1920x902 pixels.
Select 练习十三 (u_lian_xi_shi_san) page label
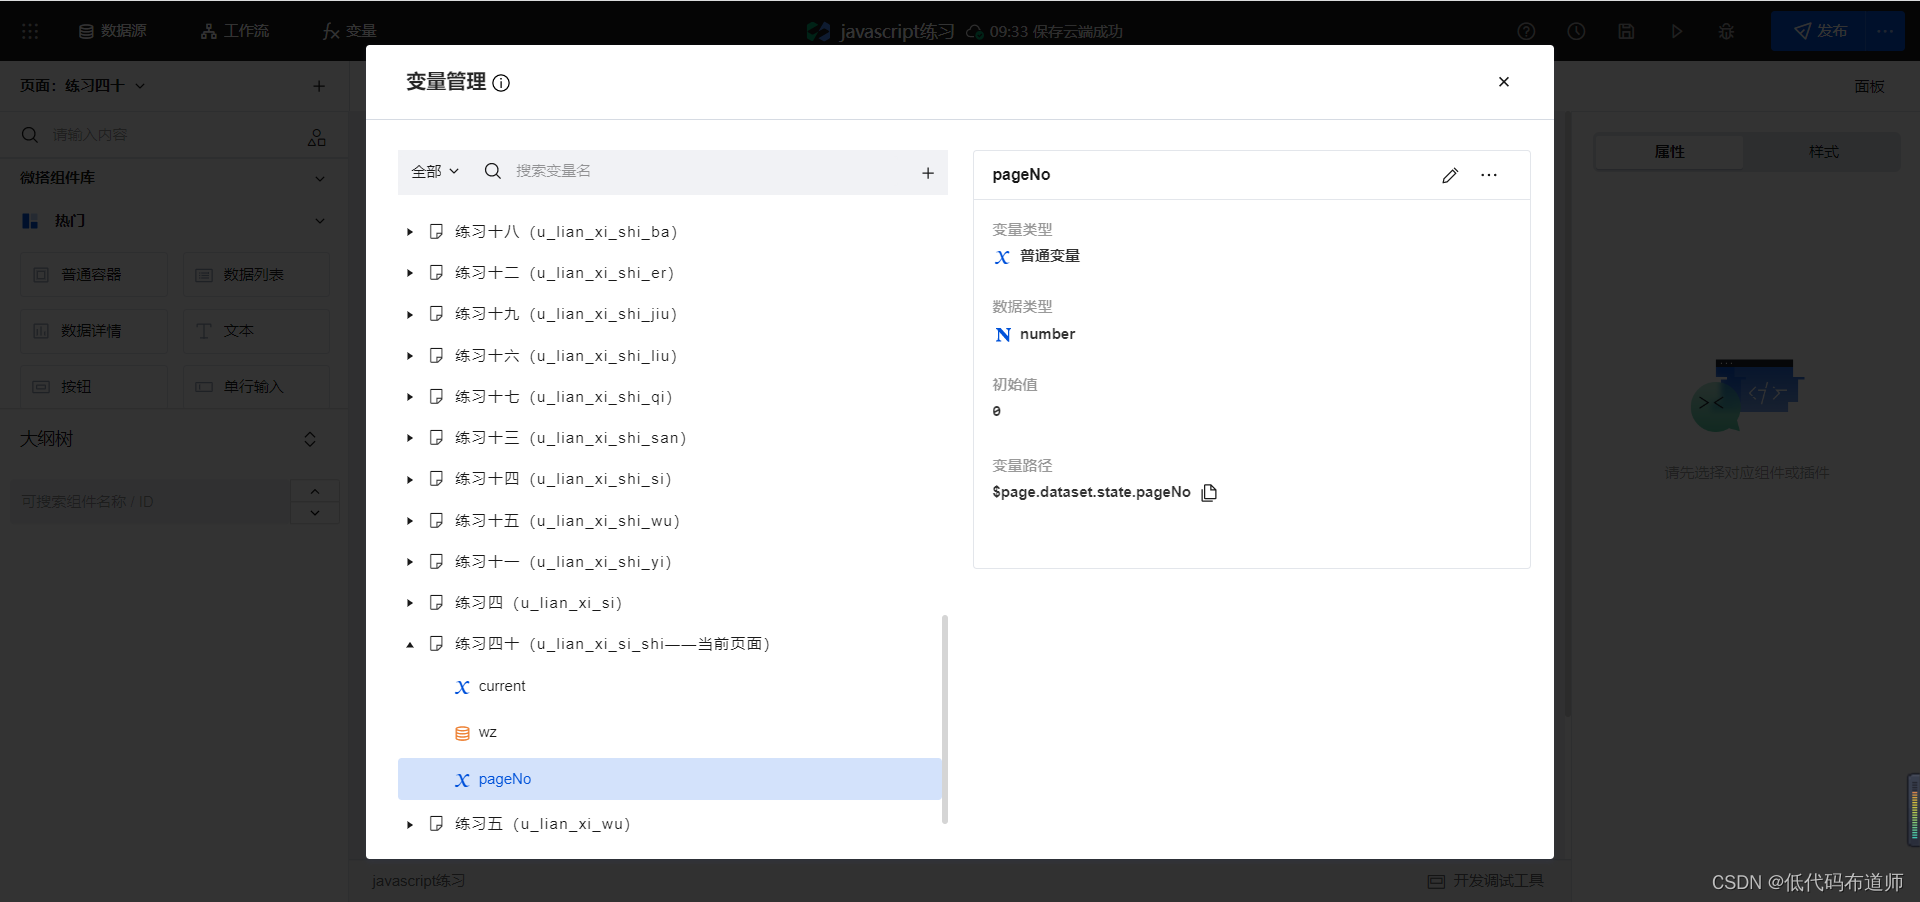(570, 438)
